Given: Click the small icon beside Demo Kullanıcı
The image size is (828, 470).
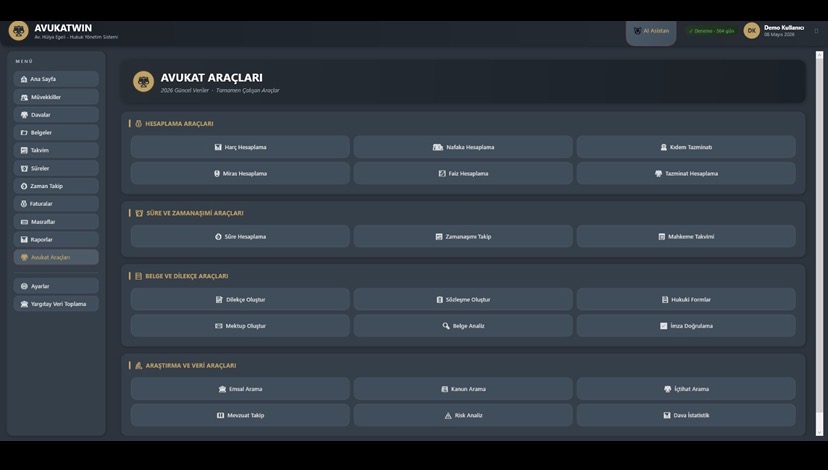Looking at the screenshot, I should (816, 31).
